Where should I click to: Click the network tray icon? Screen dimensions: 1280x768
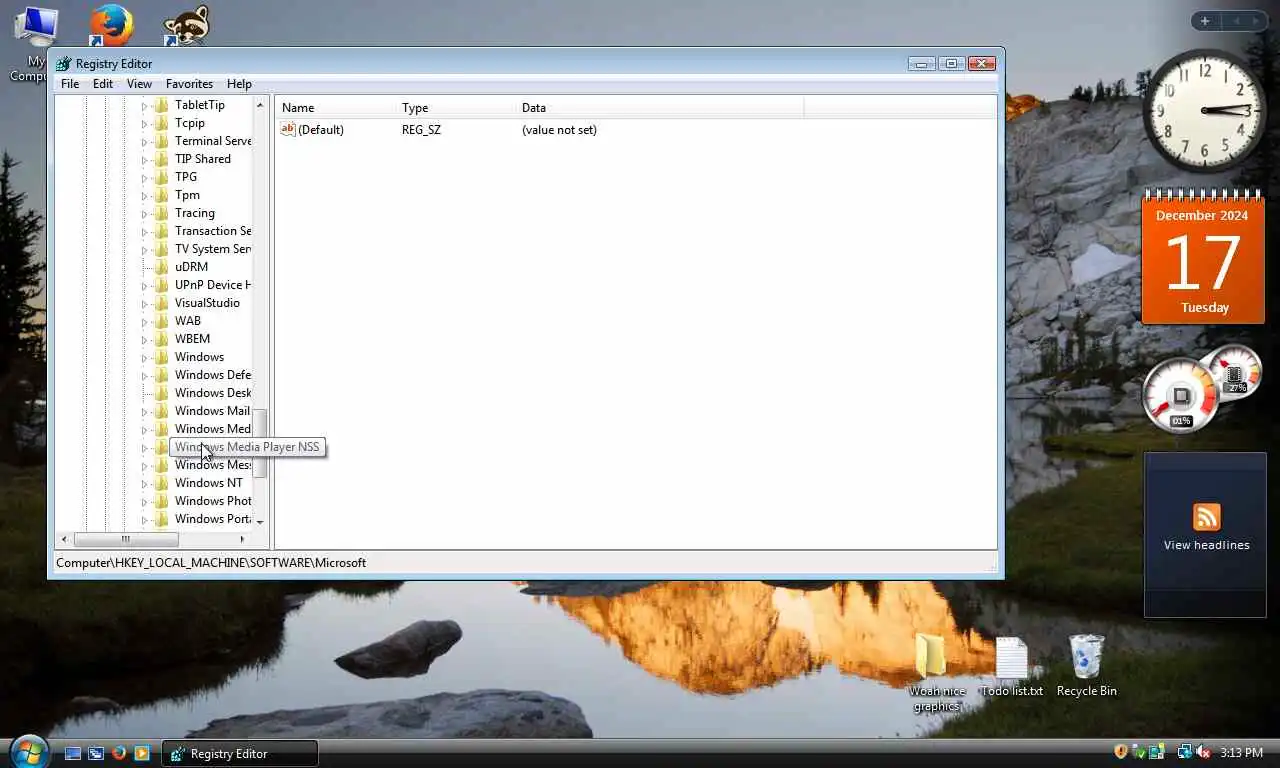coord(1184,752)
